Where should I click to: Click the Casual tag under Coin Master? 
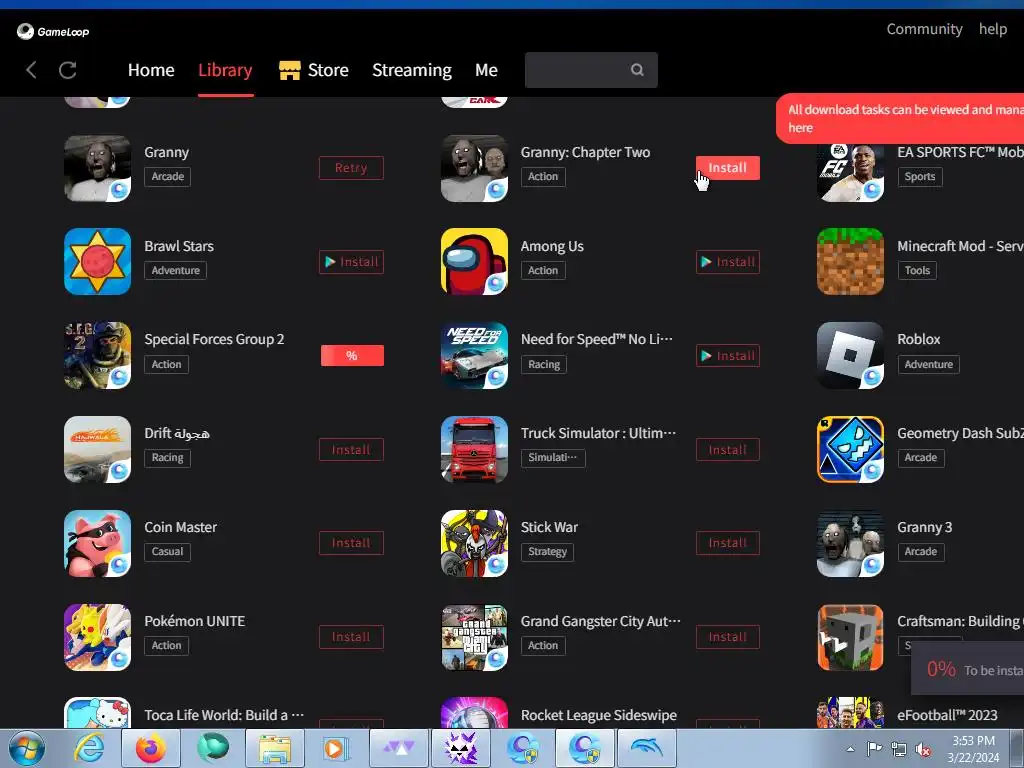(x=167, y=552)
